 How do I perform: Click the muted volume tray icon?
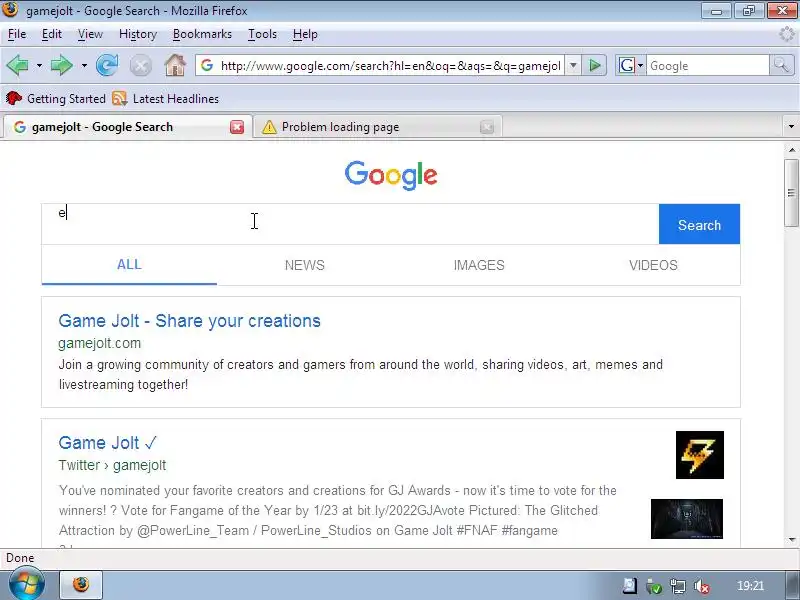coord(702,586)
